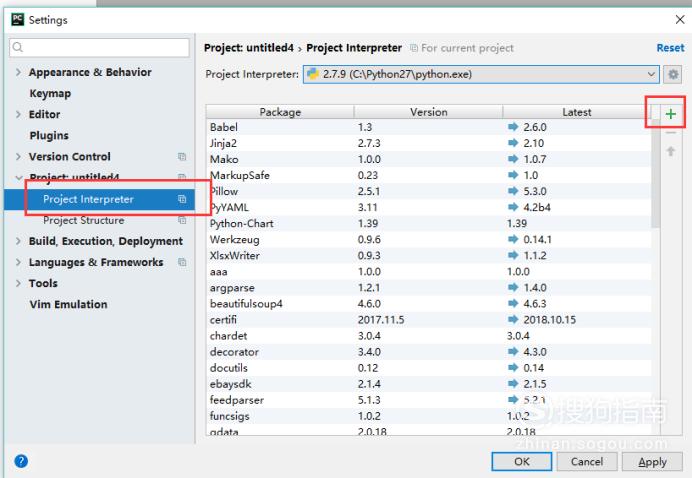Select the Mako package row

429,159
